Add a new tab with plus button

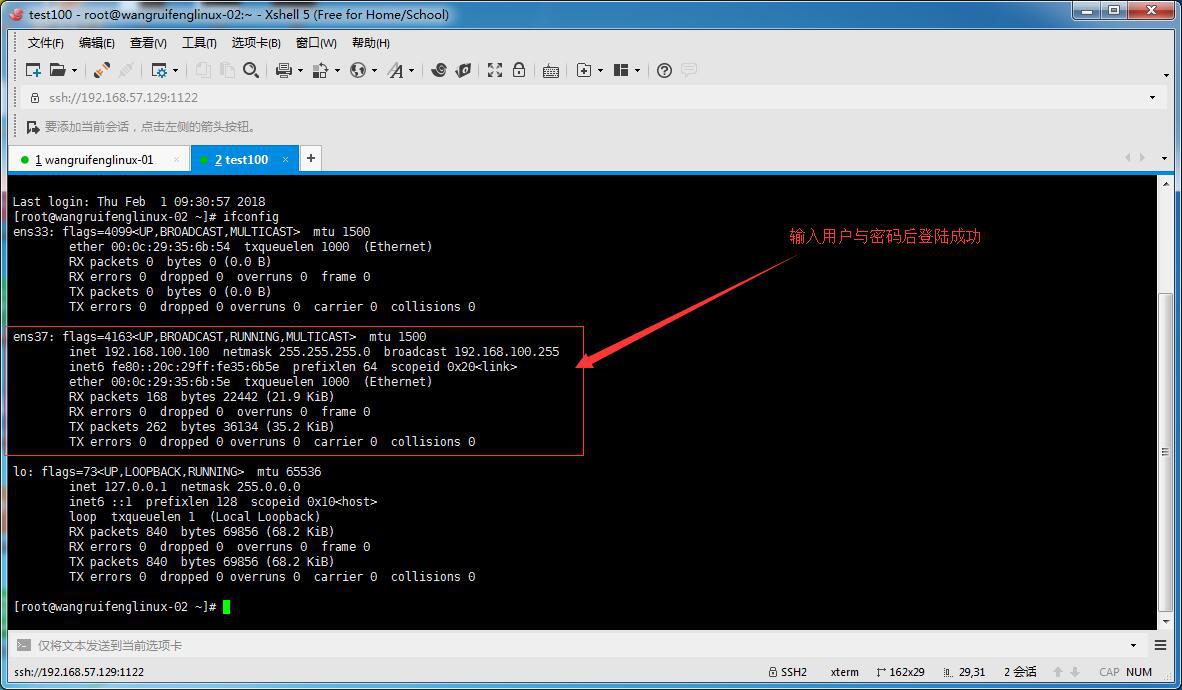pyautogui.click(x=311, y=158)
